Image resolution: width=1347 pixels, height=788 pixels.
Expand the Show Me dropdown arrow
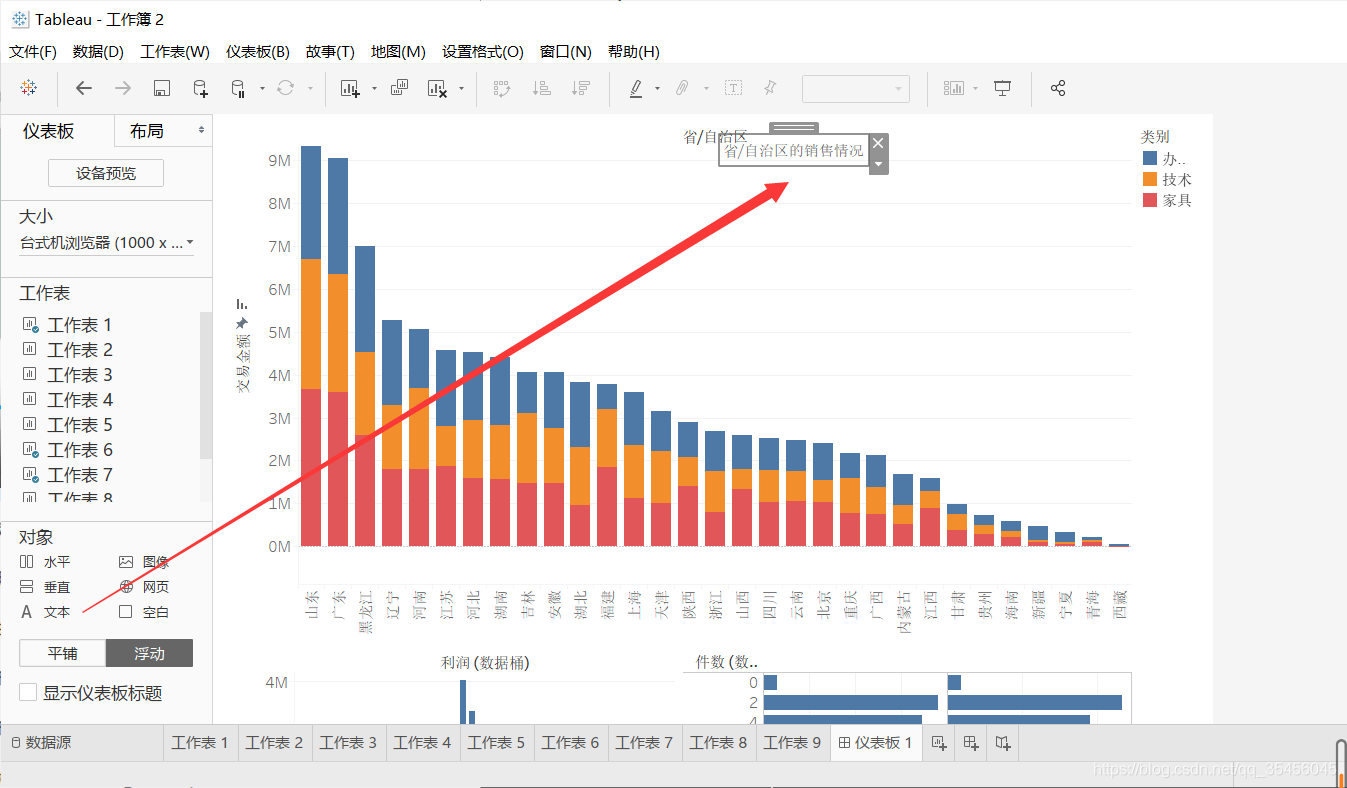pyautogui.click(x=975, y=88)
